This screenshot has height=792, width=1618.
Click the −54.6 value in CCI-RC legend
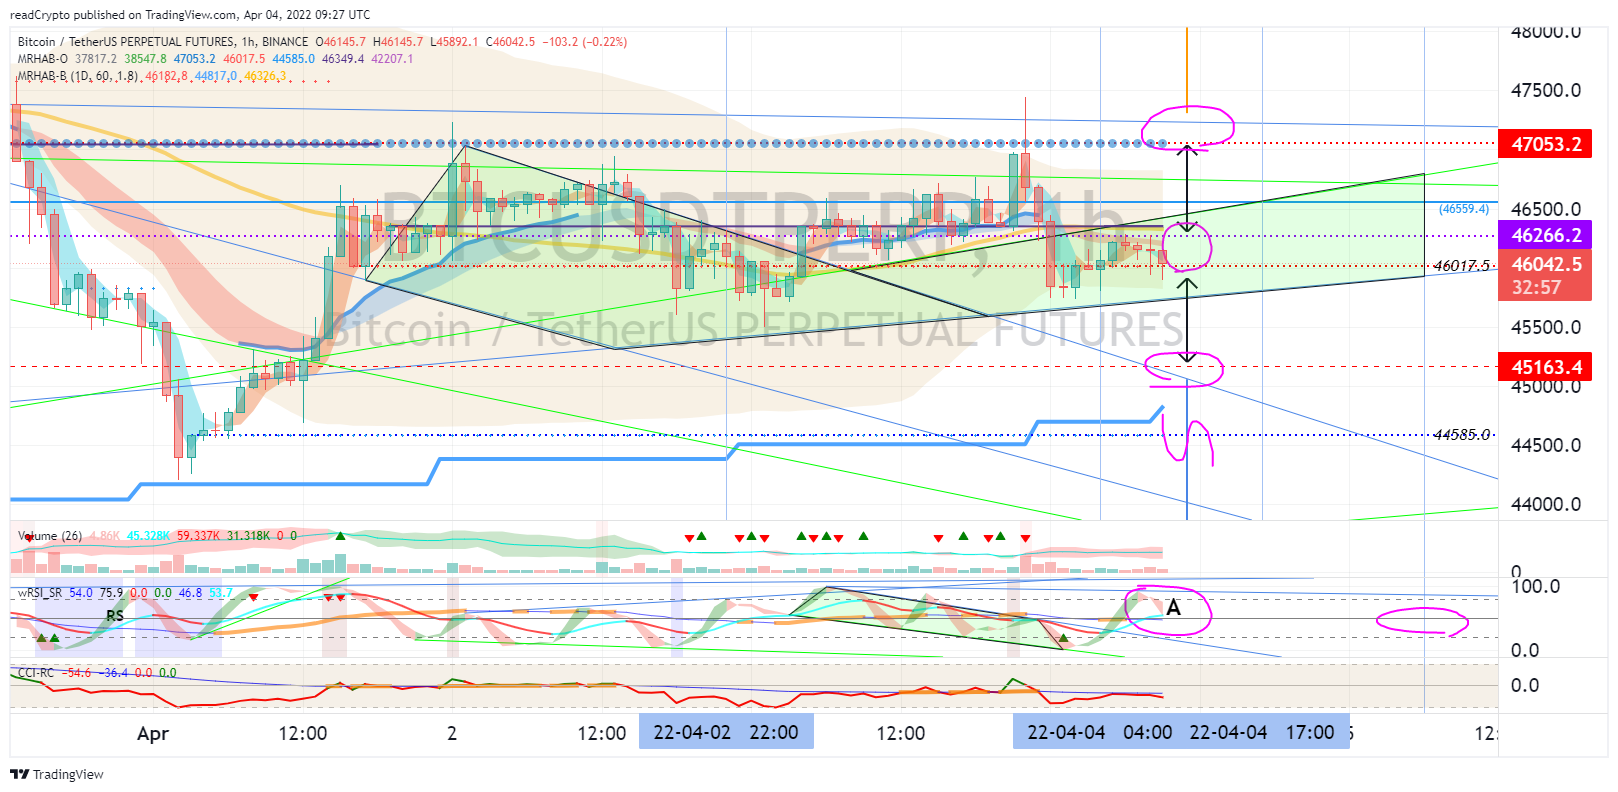(76, 673)
